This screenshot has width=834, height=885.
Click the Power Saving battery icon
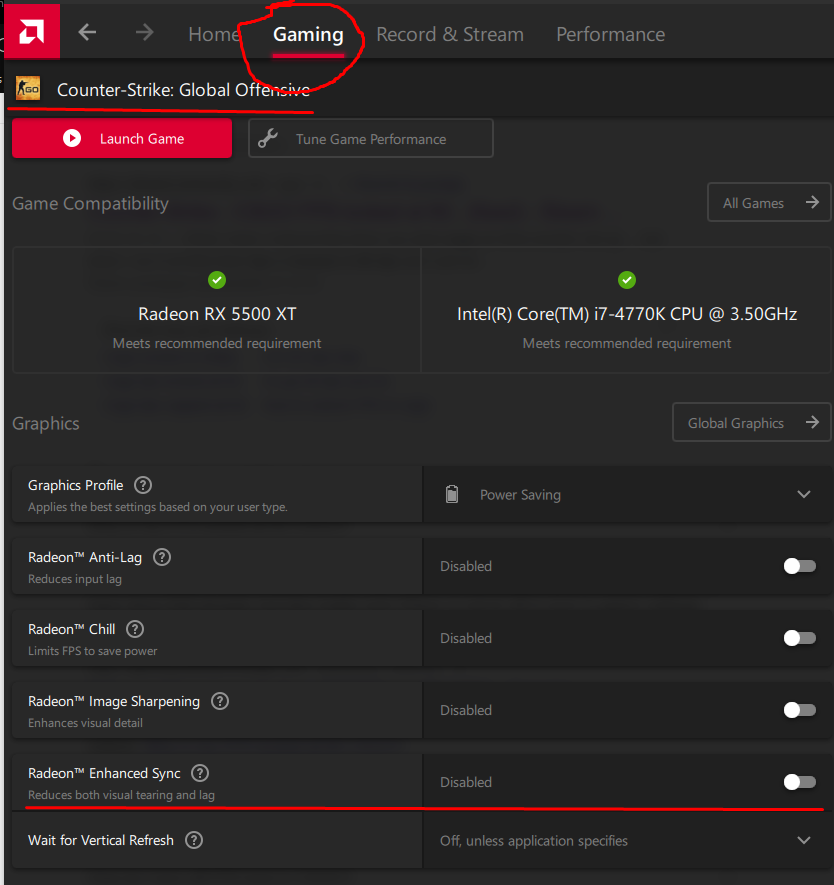[451, 494]
